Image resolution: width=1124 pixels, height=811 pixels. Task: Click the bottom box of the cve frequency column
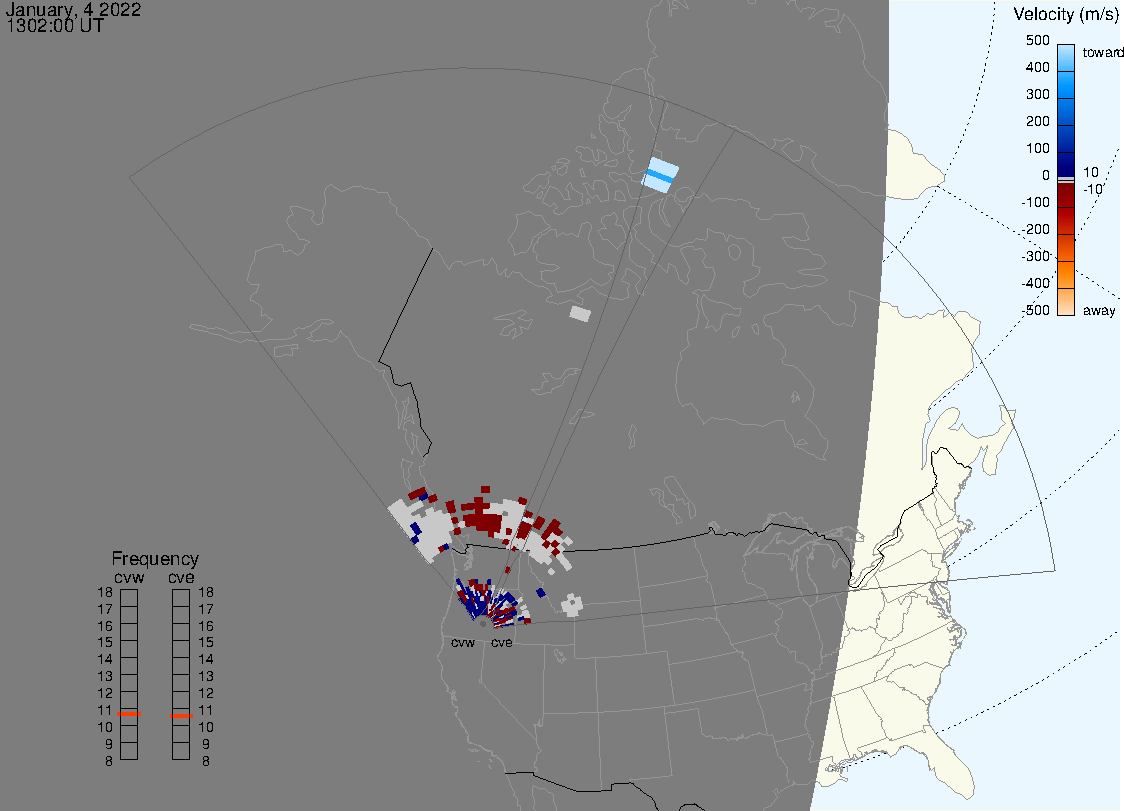(x=181, y=751)
